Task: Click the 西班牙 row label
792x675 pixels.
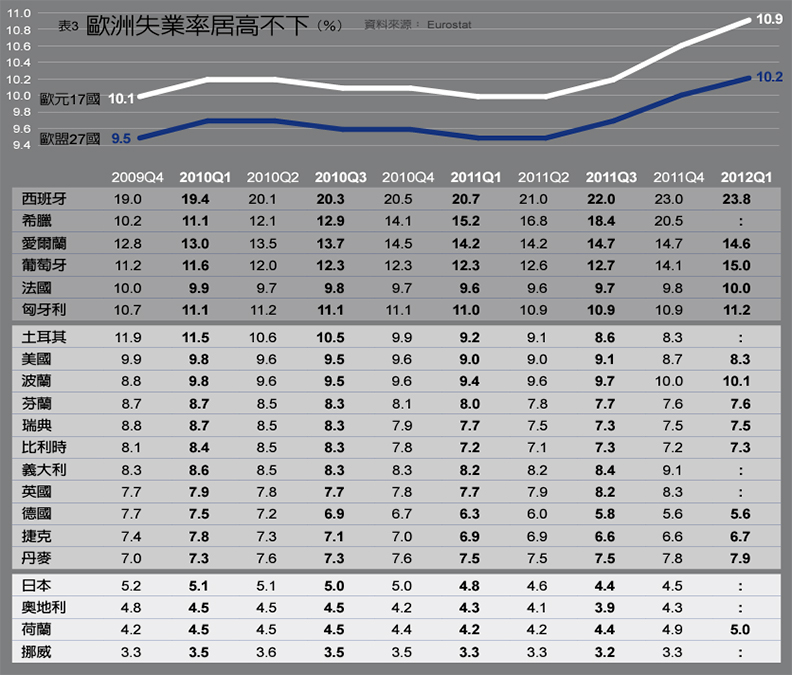Action: (x=42, y=199)
